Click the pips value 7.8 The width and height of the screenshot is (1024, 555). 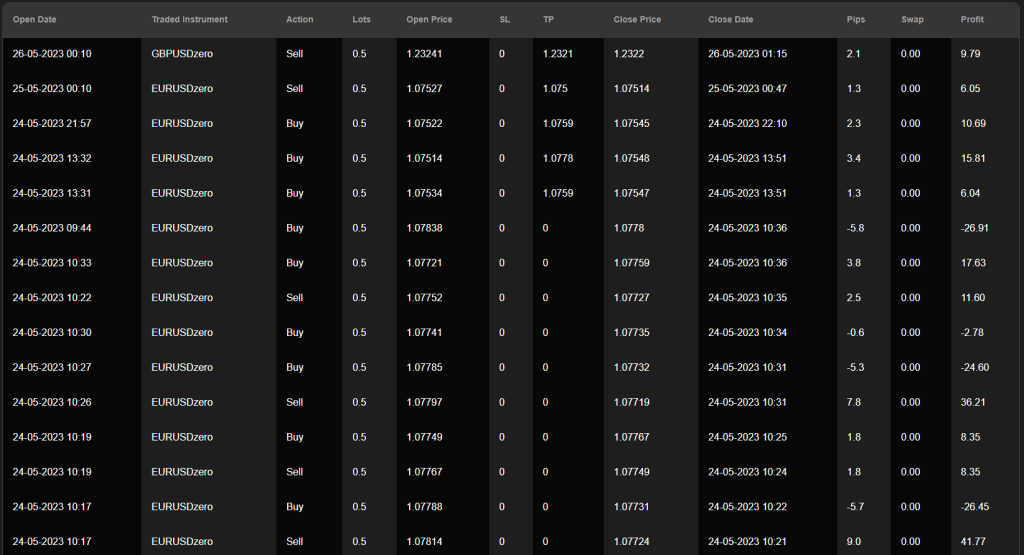[x=853, y=402]
